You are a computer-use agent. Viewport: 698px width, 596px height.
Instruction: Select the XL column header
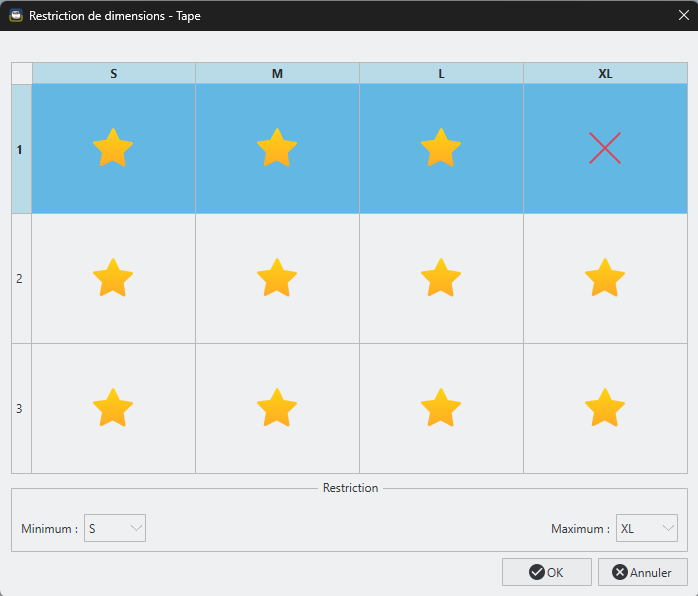tap(605, 74)
